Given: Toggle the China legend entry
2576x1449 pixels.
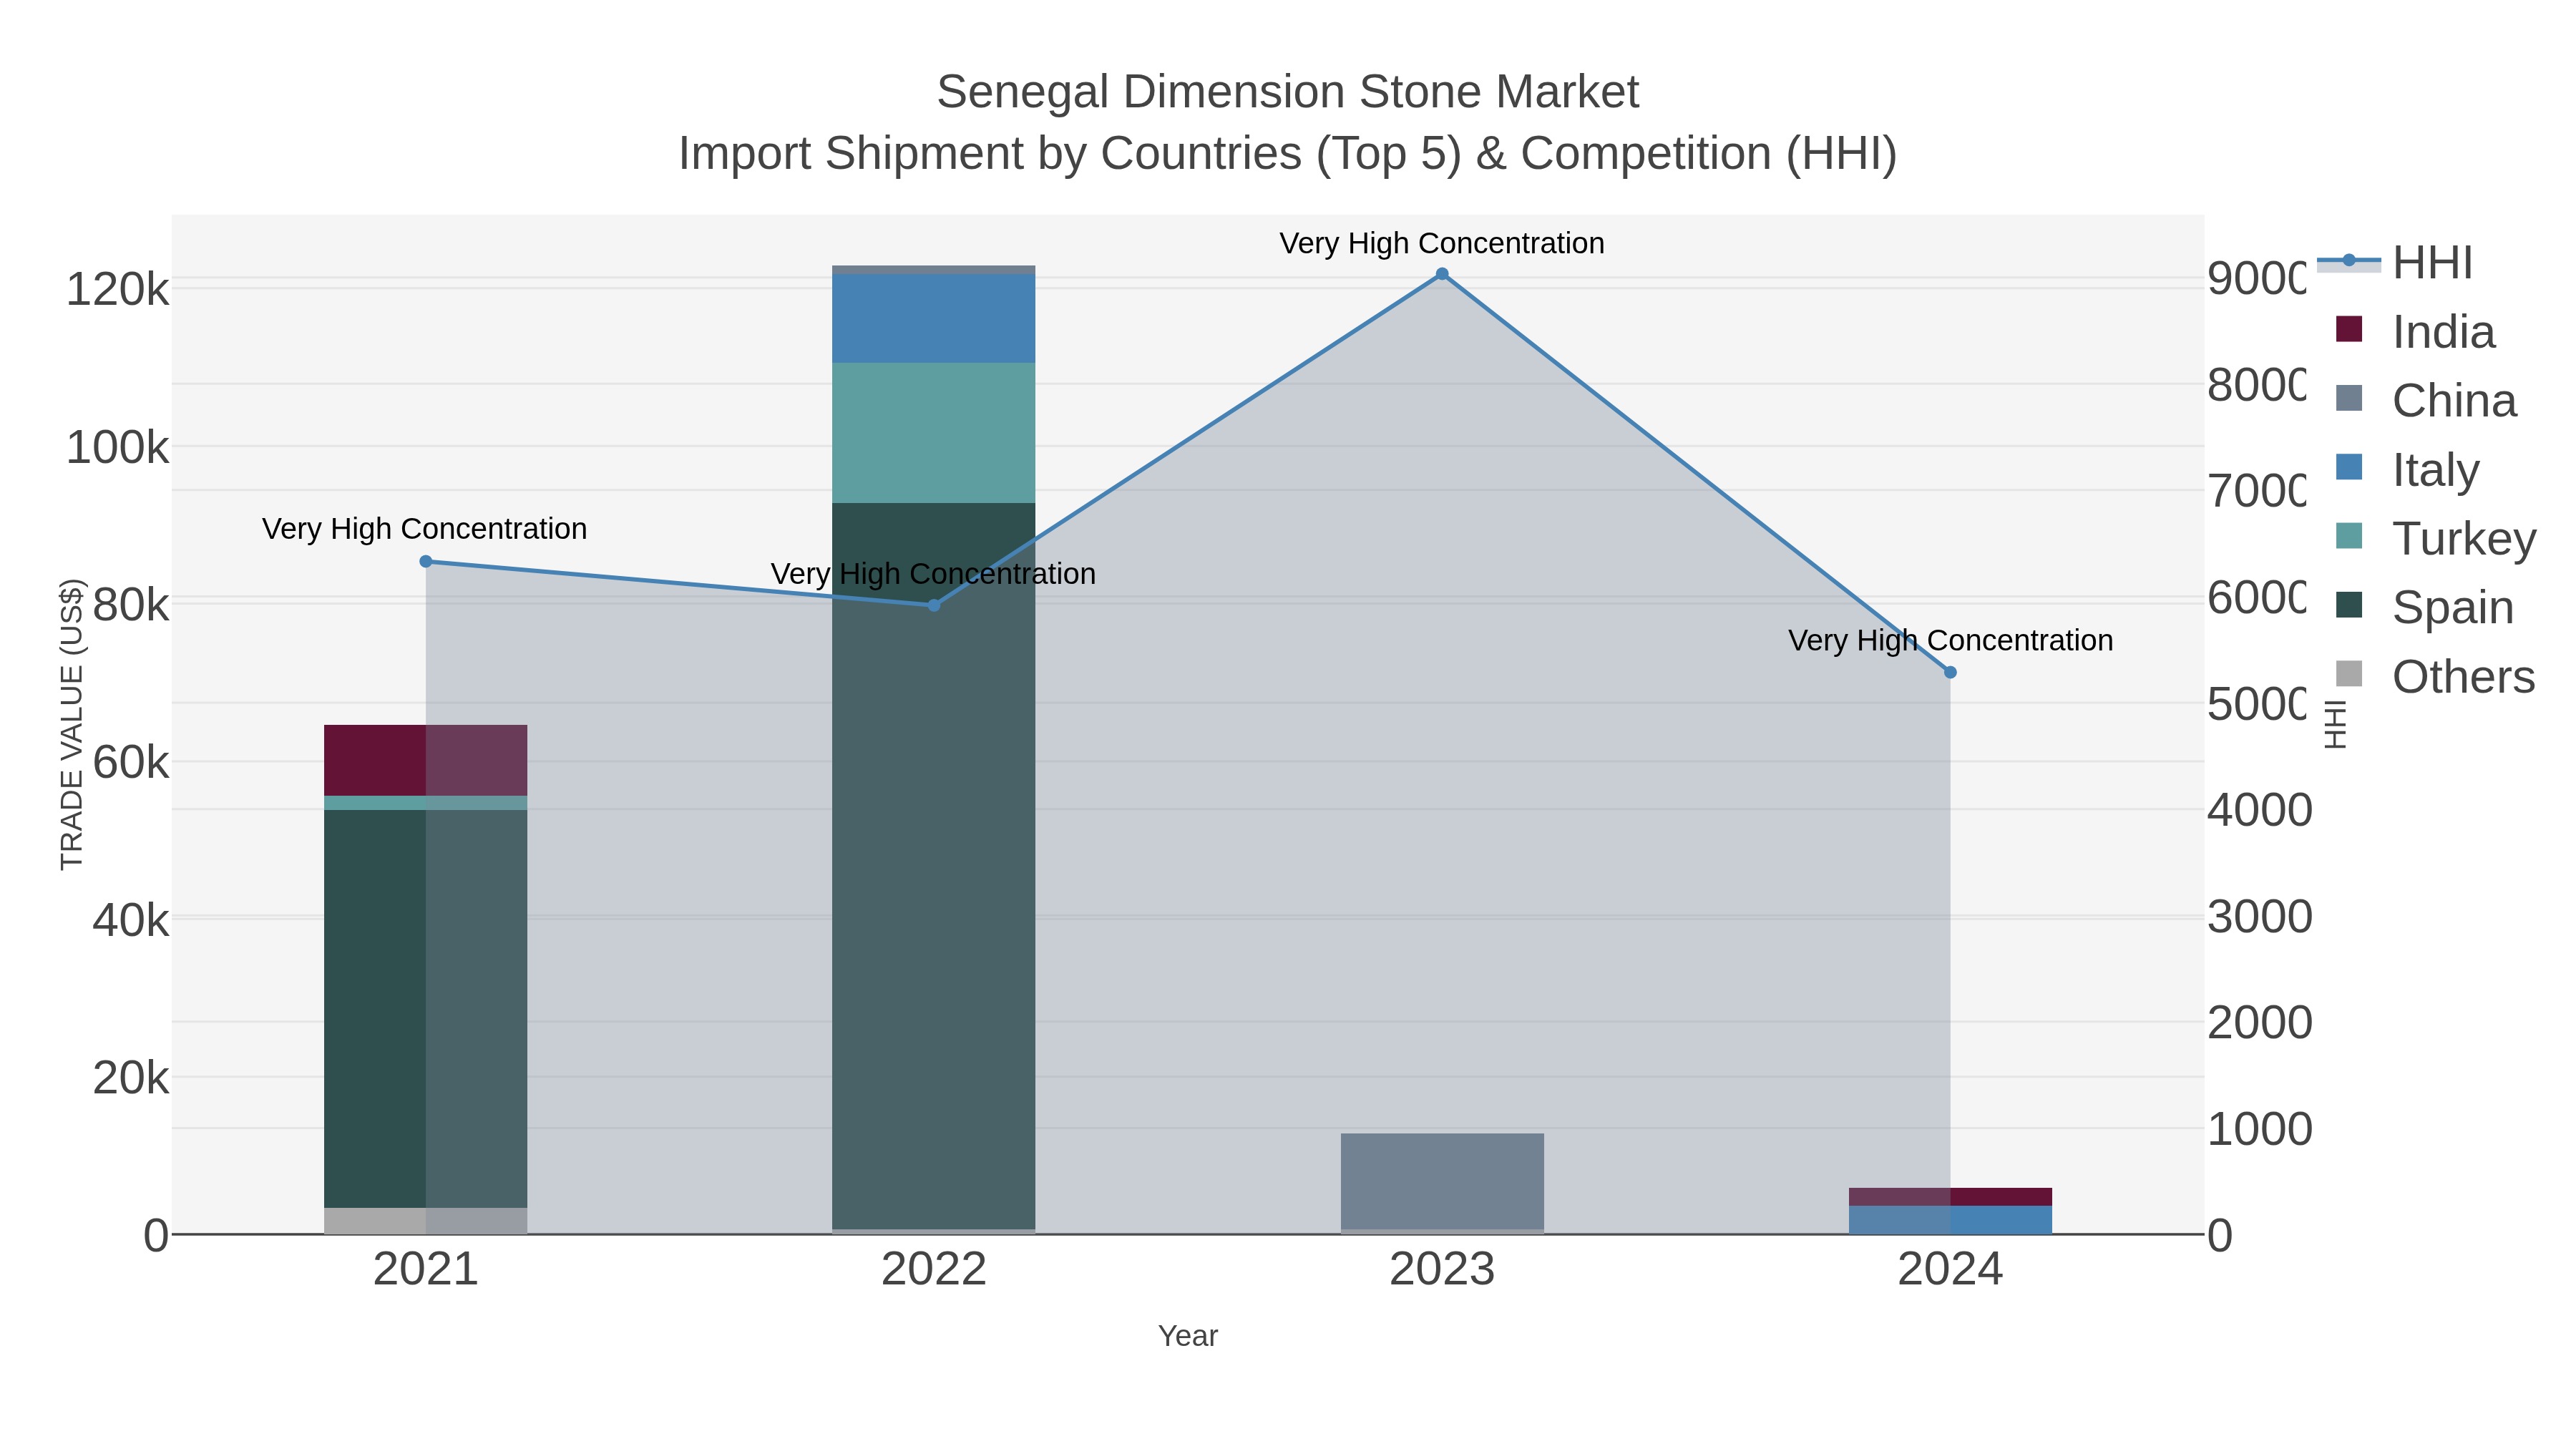Looking at the screenshot, I should pyautogui.click(x=2425, y=401).
